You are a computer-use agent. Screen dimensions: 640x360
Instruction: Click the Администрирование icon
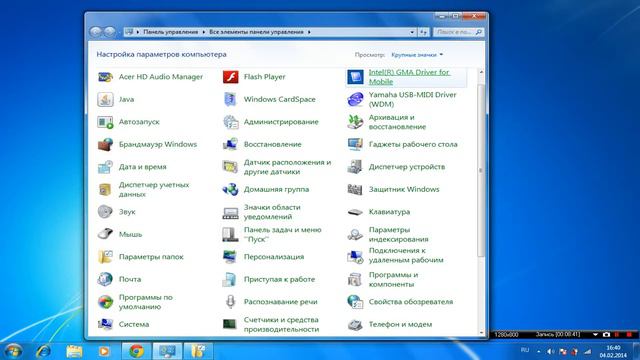230,122
